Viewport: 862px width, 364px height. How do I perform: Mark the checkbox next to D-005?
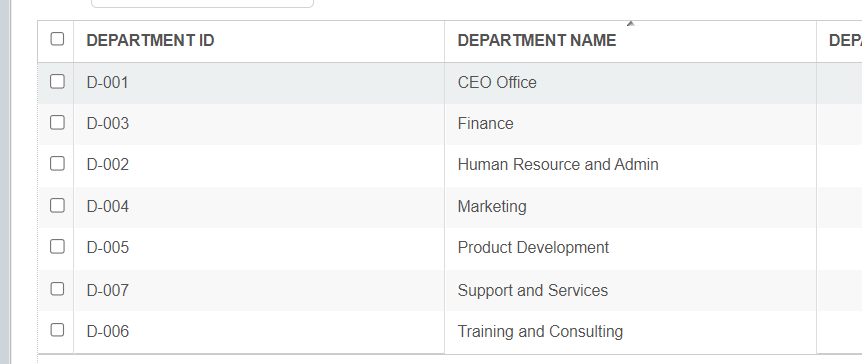point(57,247)
